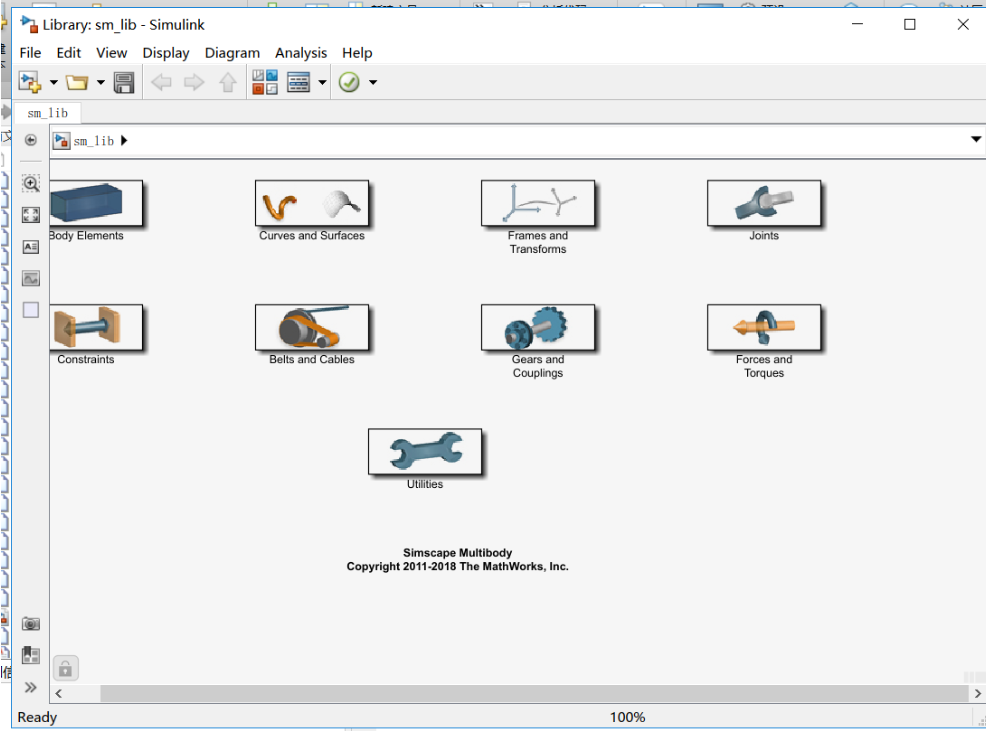
Task: Open the Belts and Cables library block
Action: point(312,327)
